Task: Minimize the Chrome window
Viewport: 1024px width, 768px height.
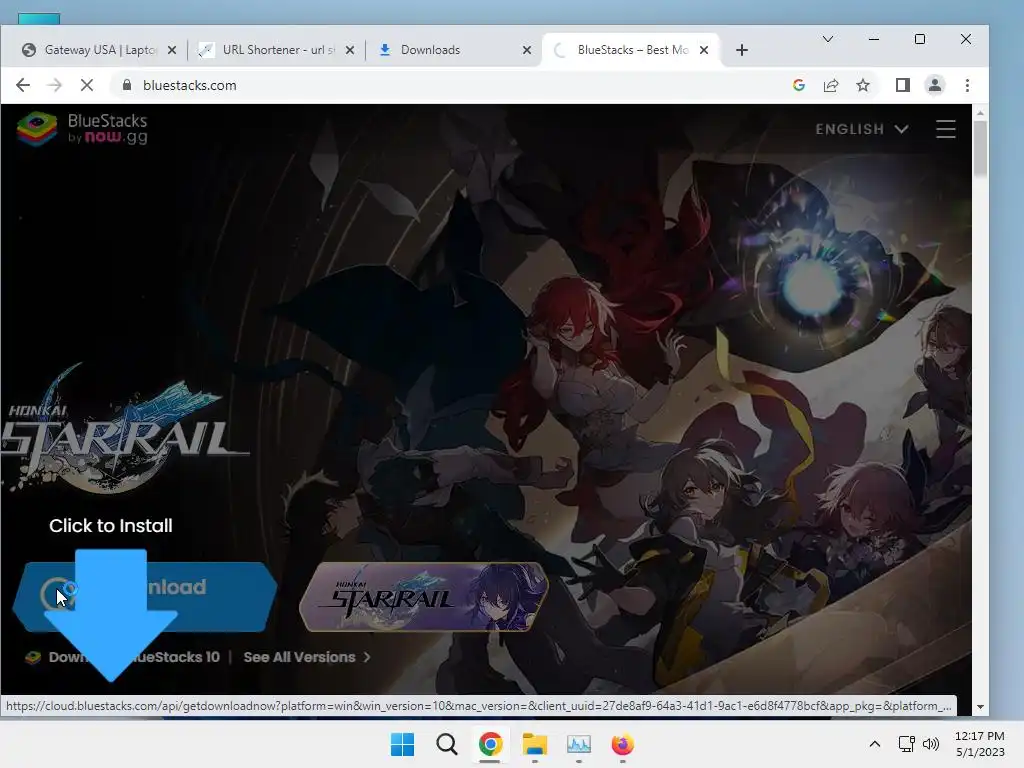Action: coord(874,39)
